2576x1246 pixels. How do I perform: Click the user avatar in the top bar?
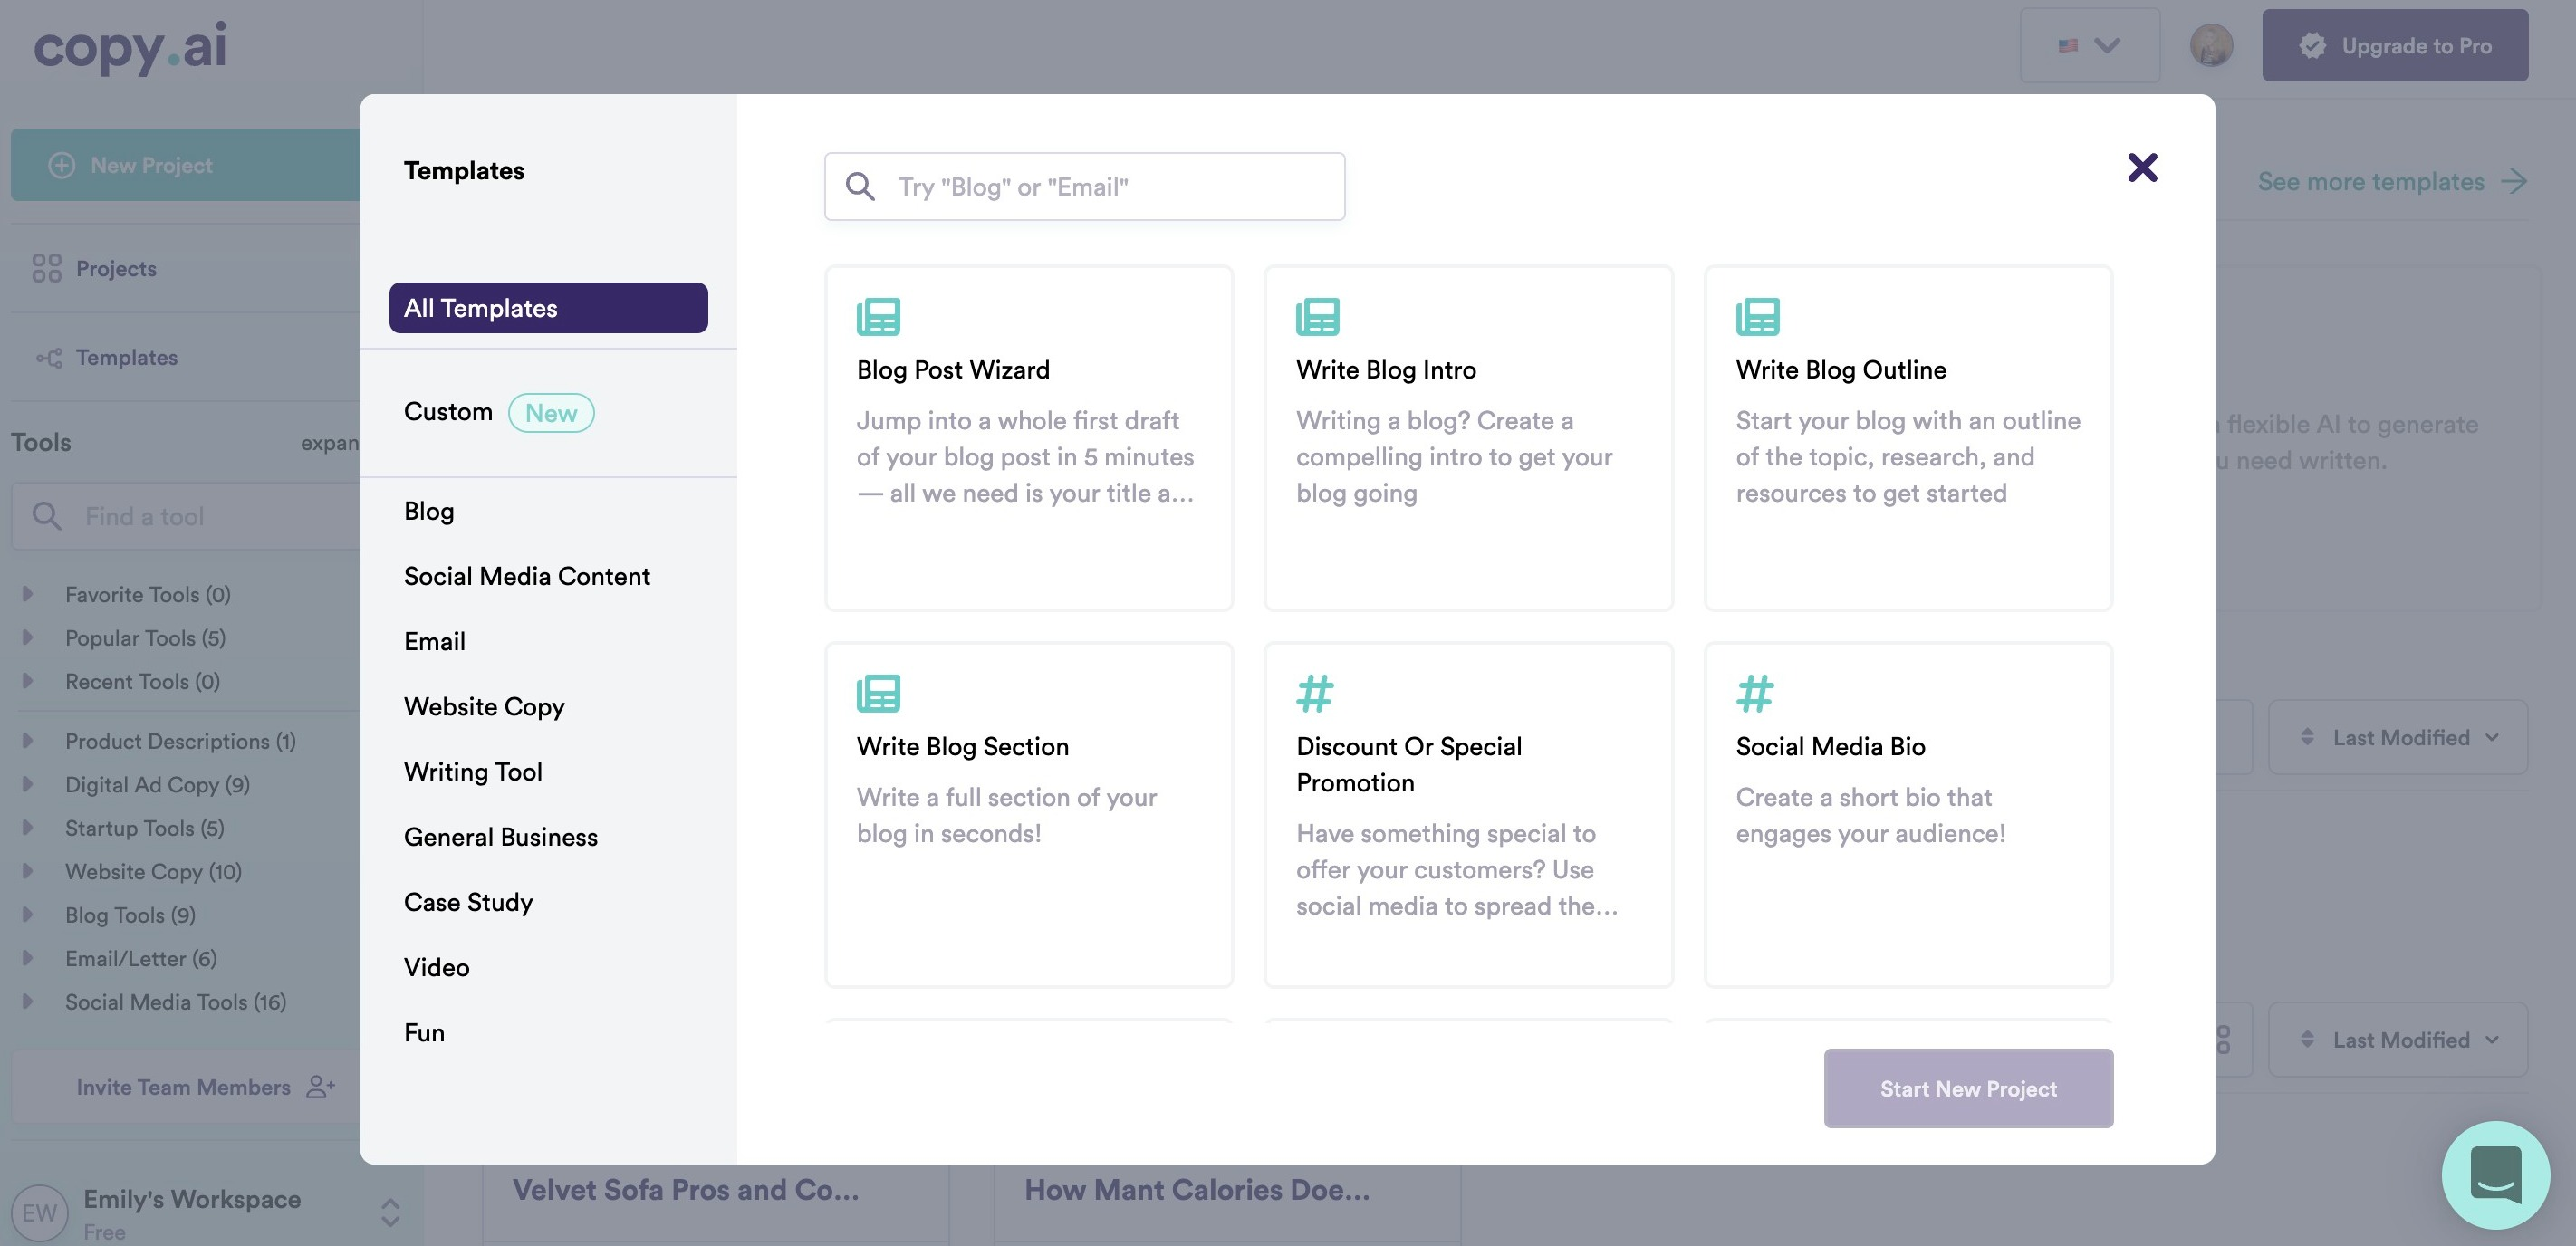[x=2211, y=45]
